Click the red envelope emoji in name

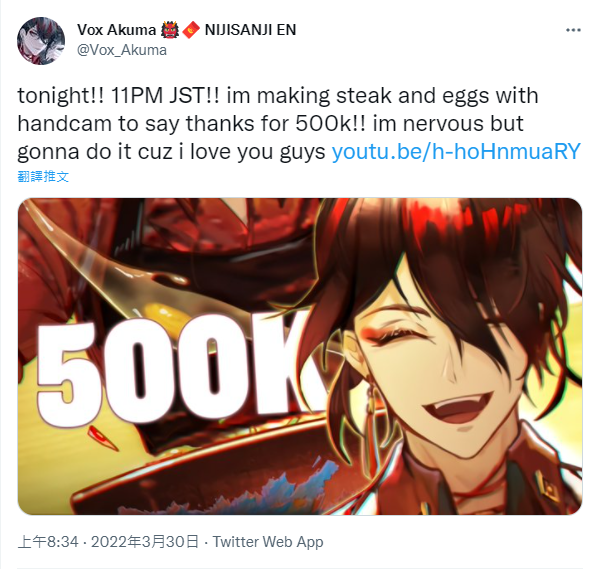point(191,30)
